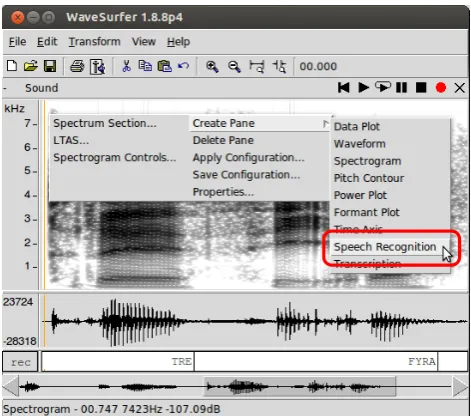Click the status bar Spectrogram readout
471x416 pixels.
112,409
